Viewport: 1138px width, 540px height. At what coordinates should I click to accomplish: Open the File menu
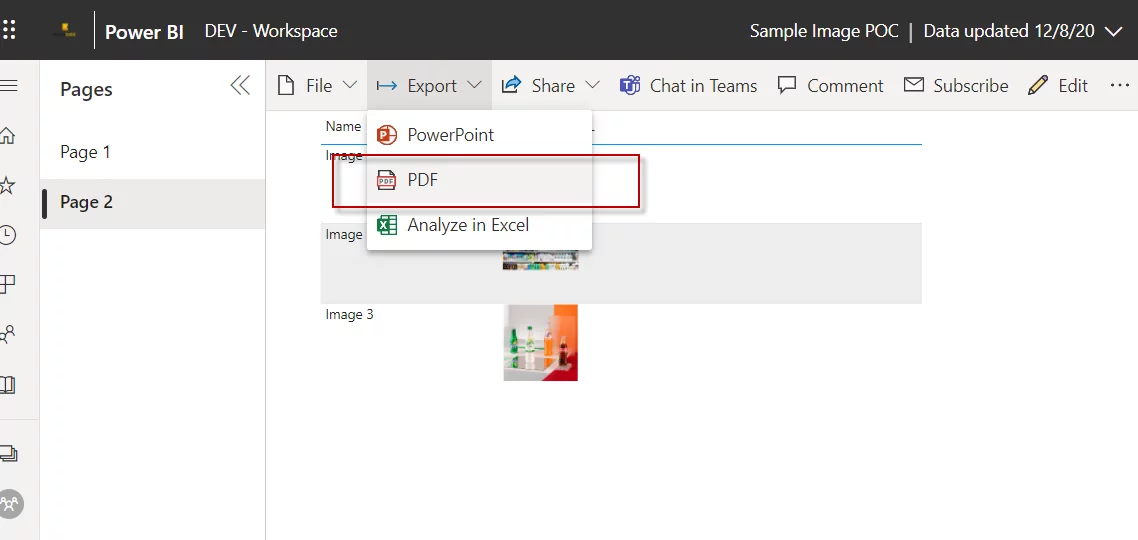(318, 86)
